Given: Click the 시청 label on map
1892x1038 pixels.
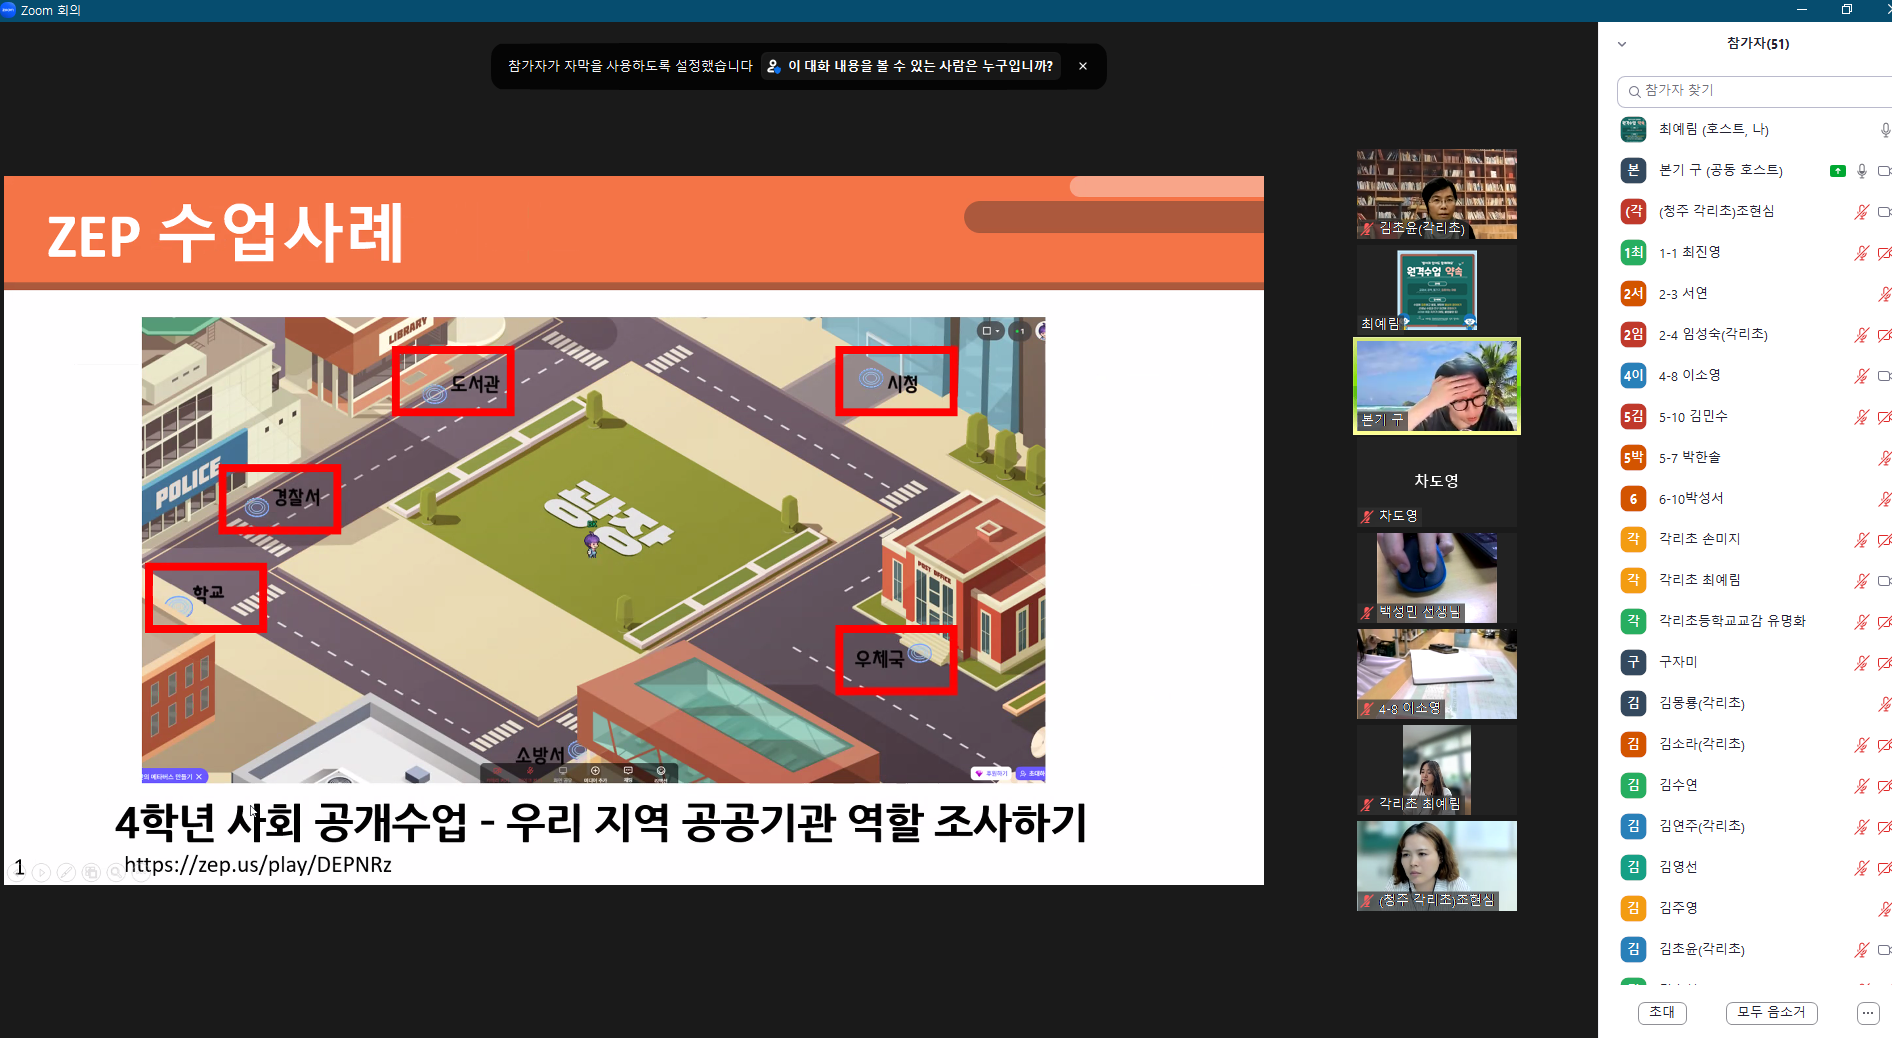Looking at the screenshot, I should pyautogui.click(x=902, y=383).
